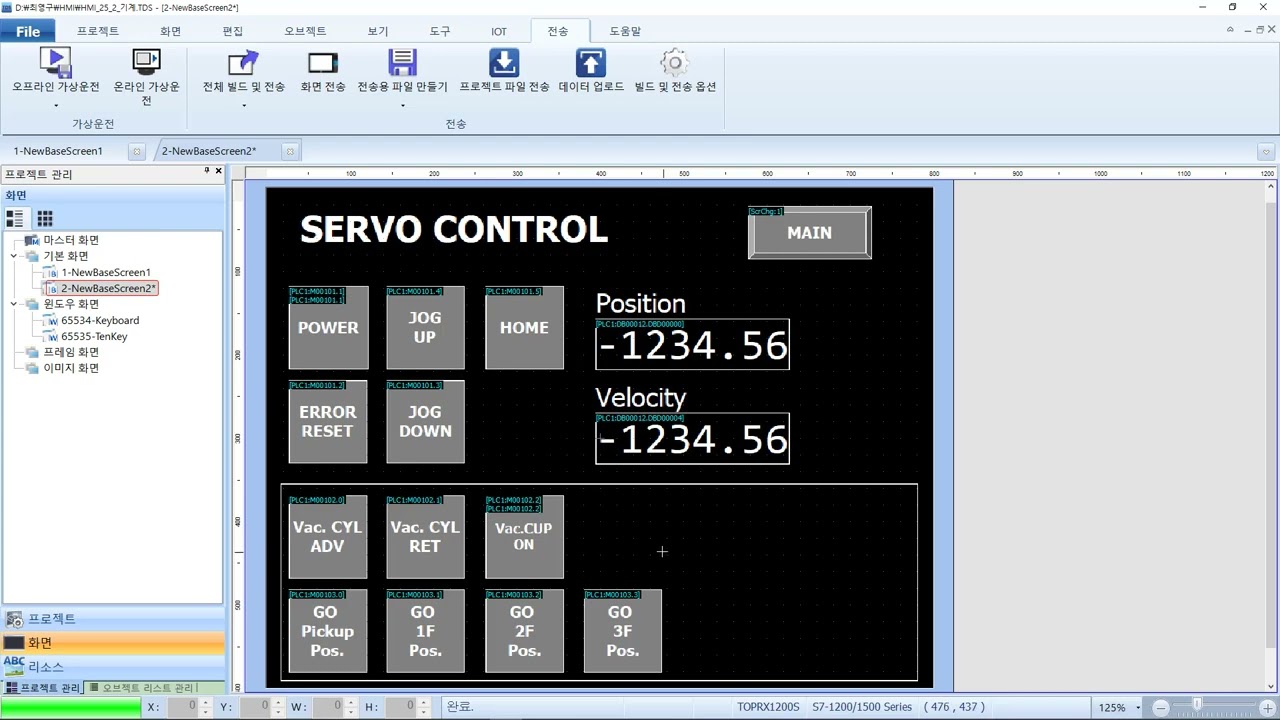
Task: Open the 도구 ribbon tab
Action: (440, 31)
